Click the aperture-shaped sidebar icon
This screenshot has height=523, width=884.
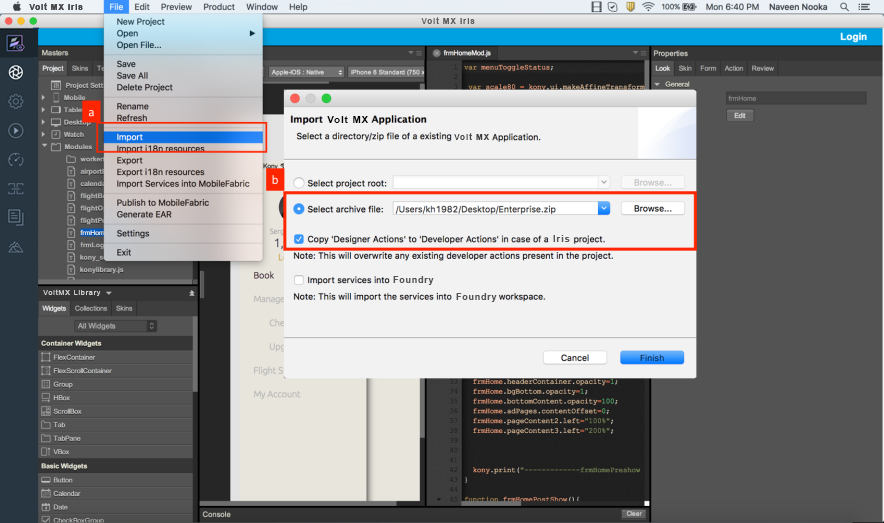point(16,72)
